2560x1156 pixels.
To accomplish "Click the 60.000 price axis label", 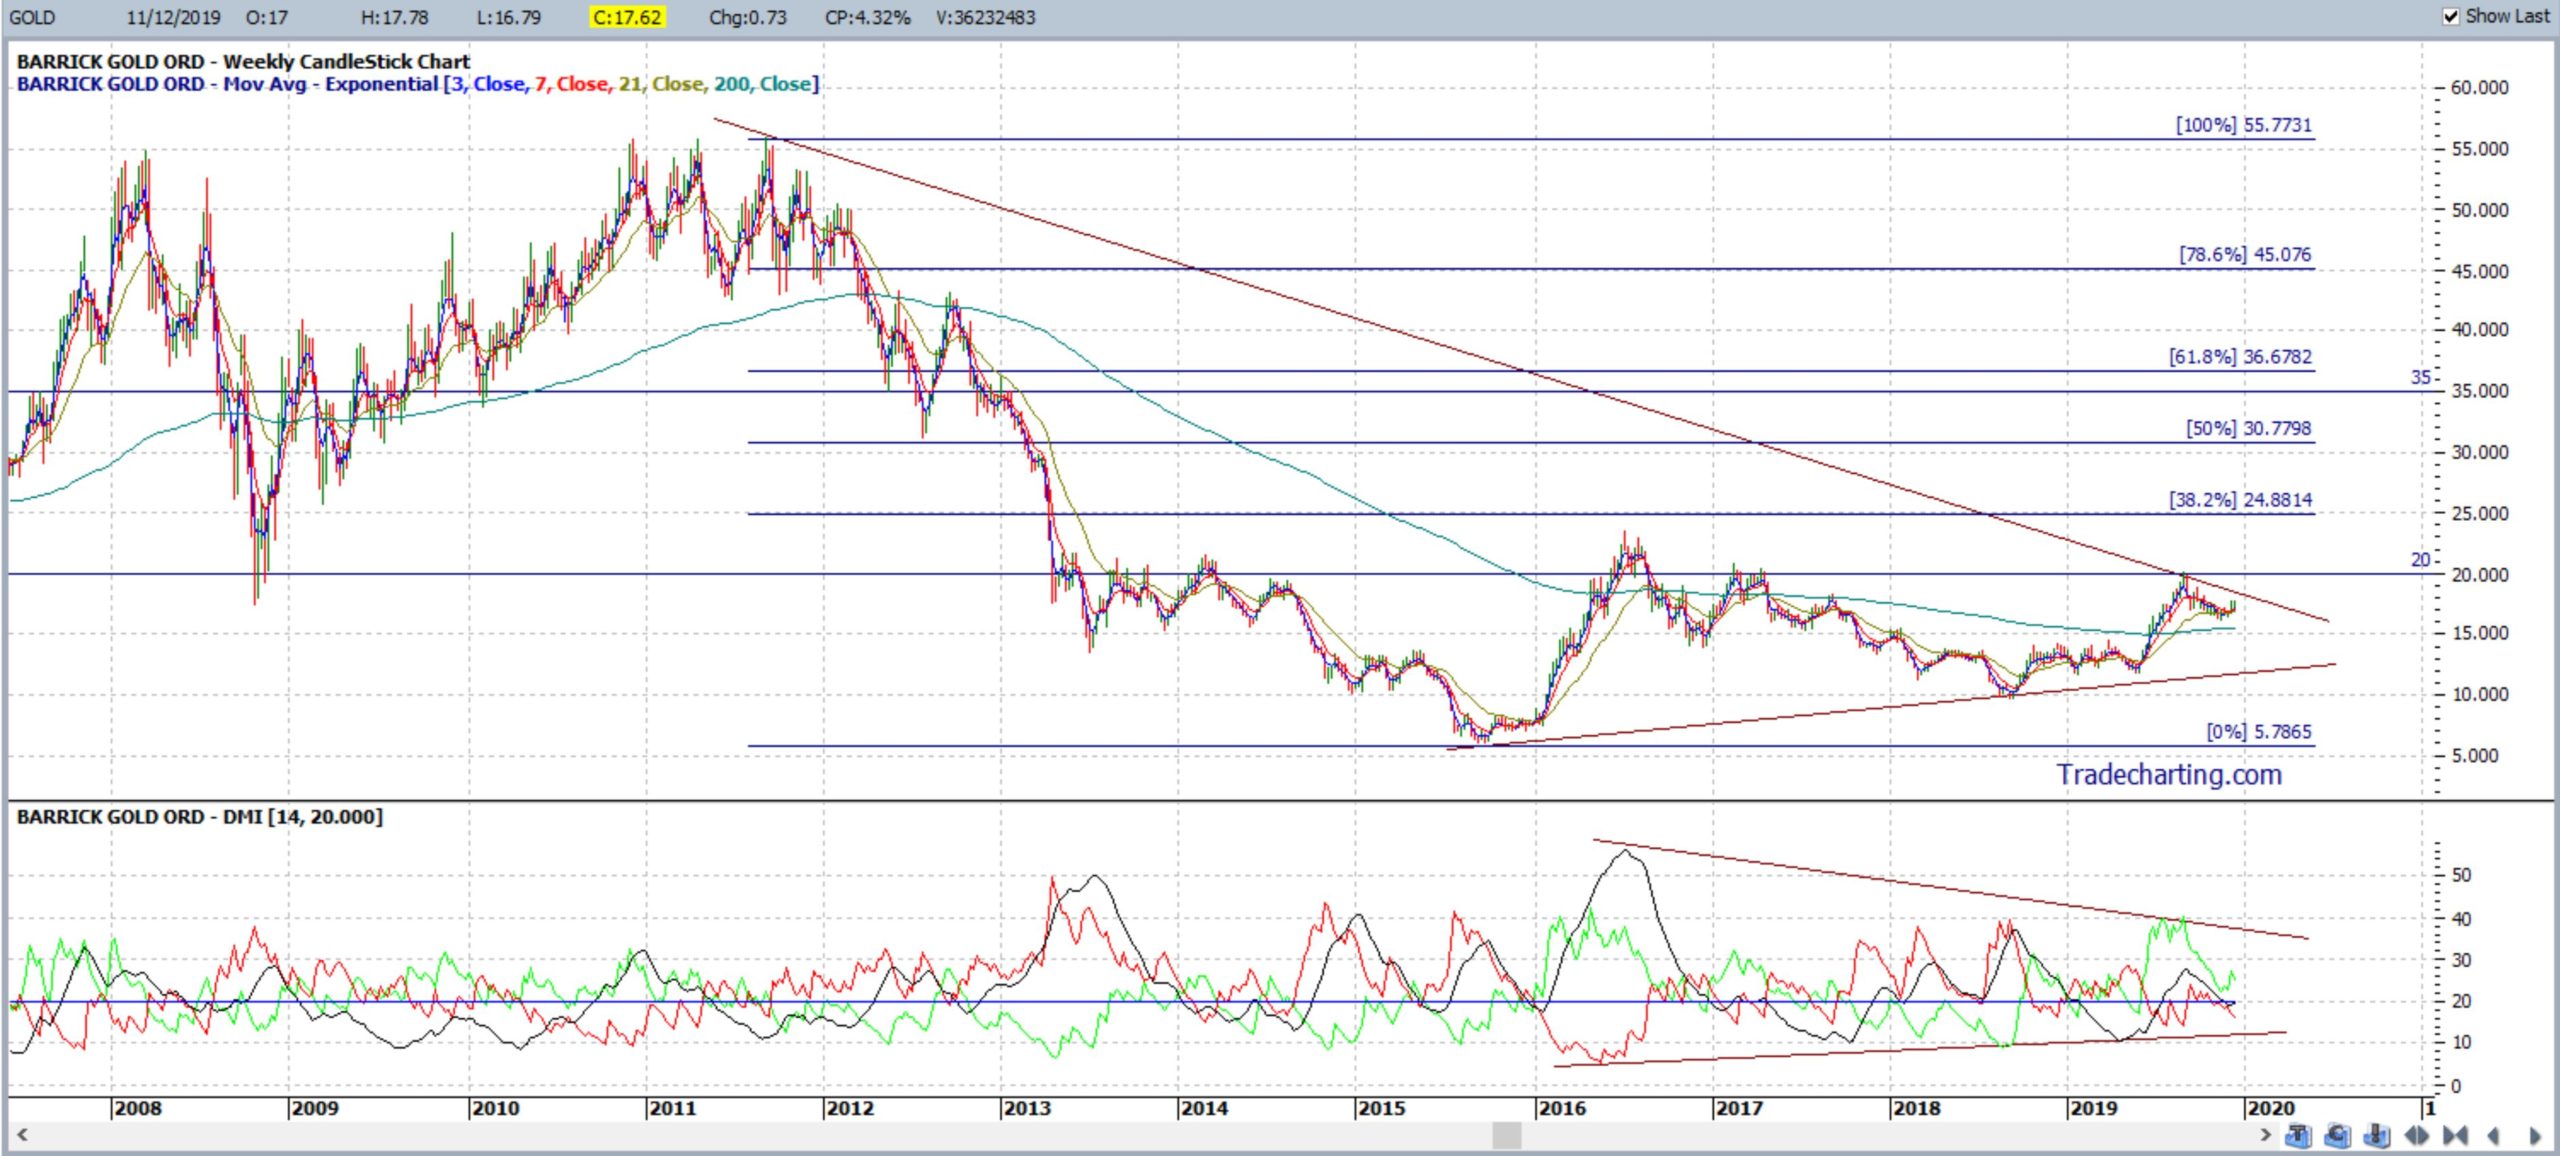I will 2479,87.
